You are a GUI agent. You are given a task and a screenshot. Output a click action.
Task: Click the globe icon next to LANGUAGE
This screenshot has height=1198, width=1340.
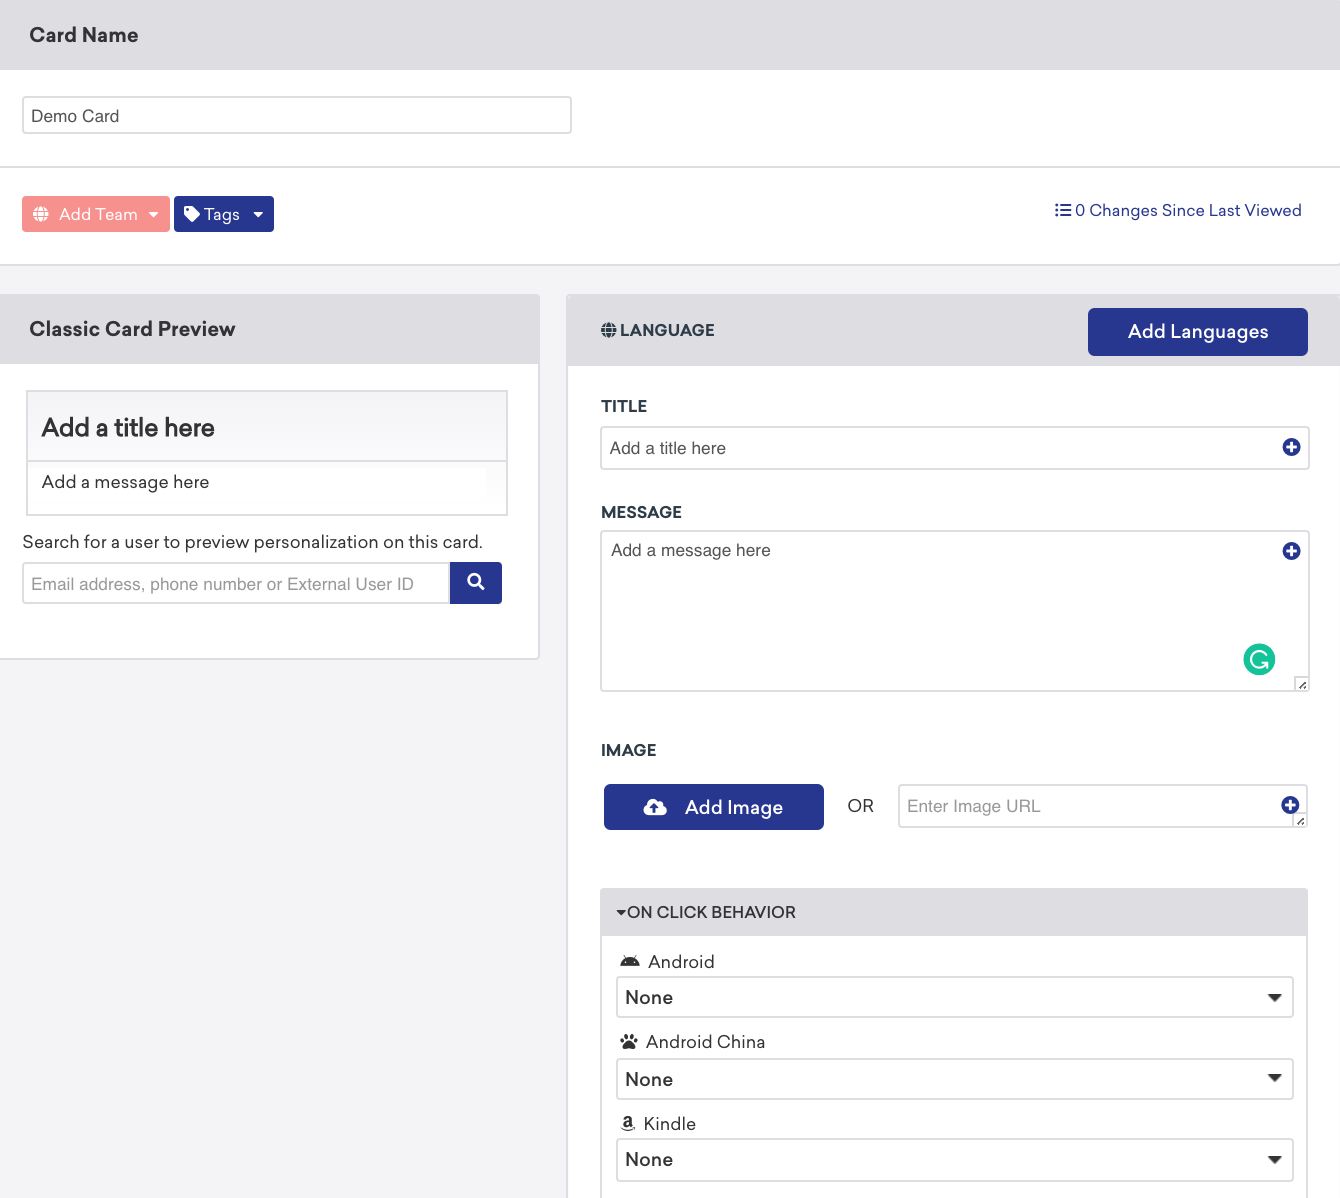[x=608, y=330]
